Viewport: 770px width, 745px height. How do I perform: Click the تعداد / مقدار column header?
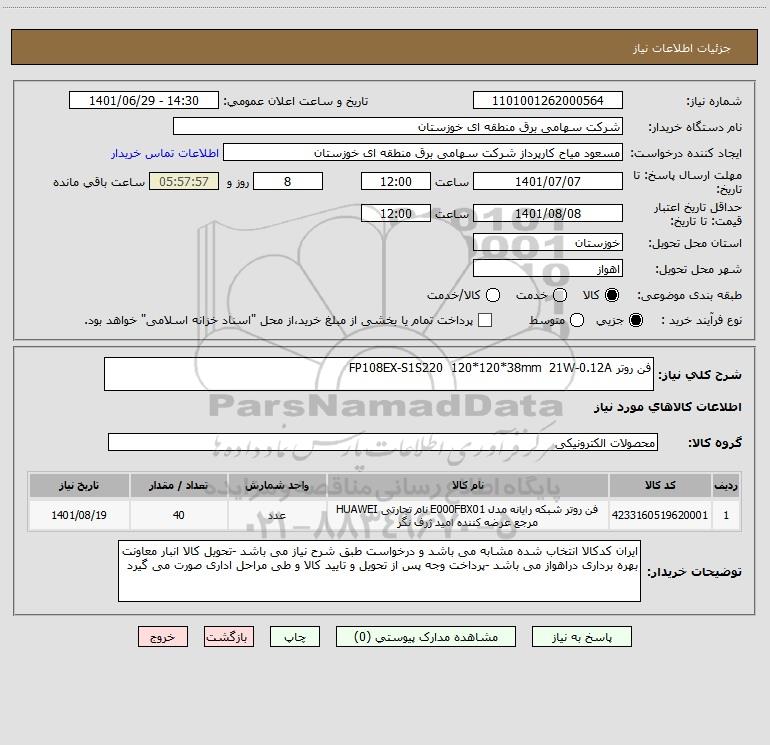click(178, 485)
